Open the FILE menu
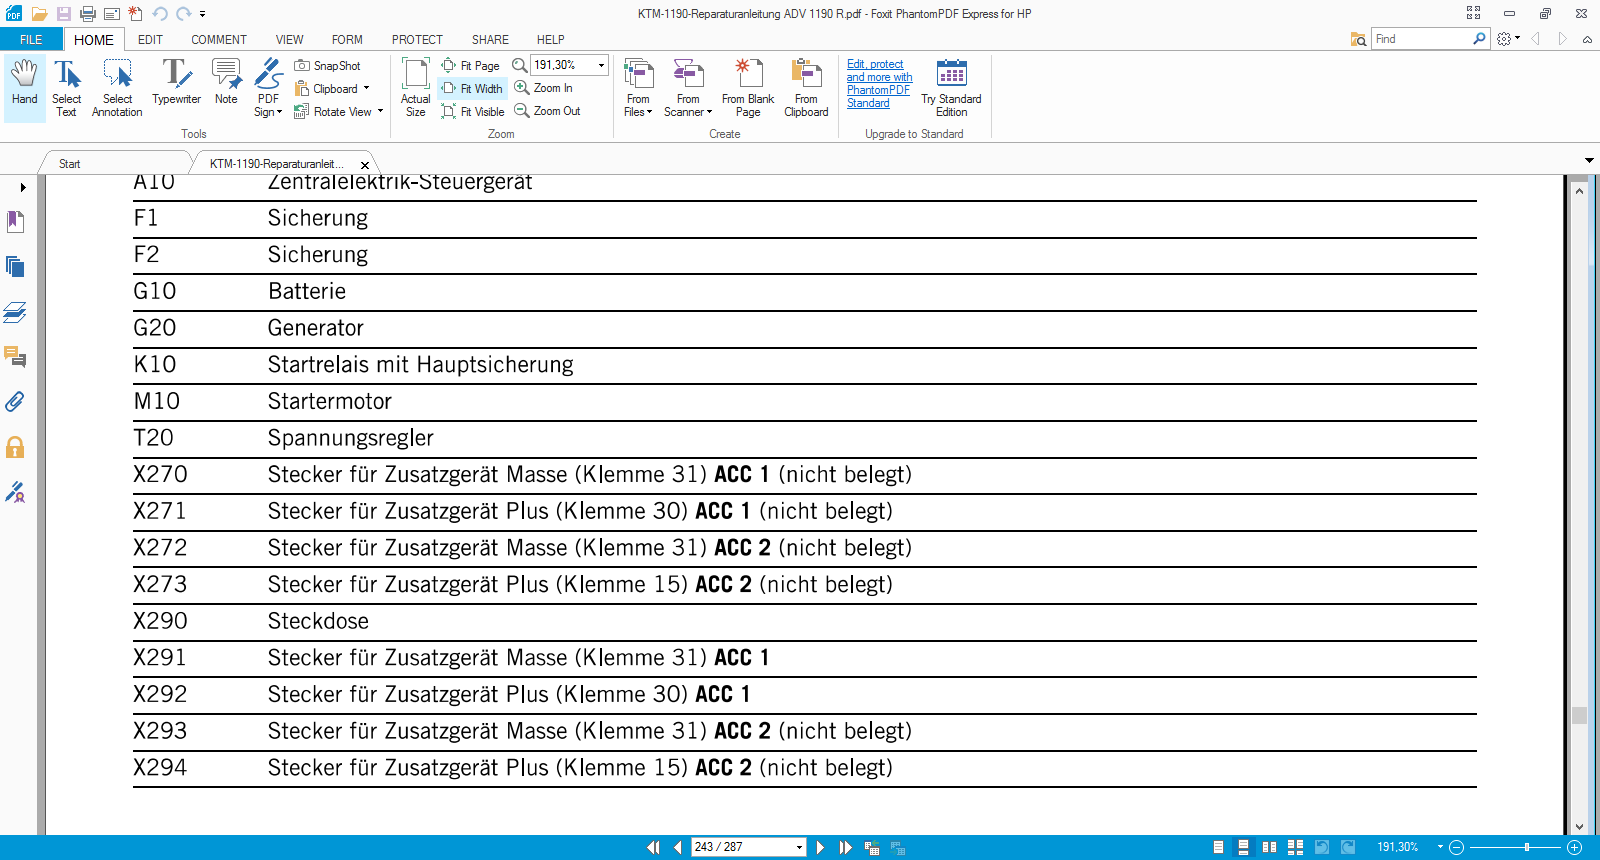Viewport: 1600px width, 860px height. click(31, 40)
